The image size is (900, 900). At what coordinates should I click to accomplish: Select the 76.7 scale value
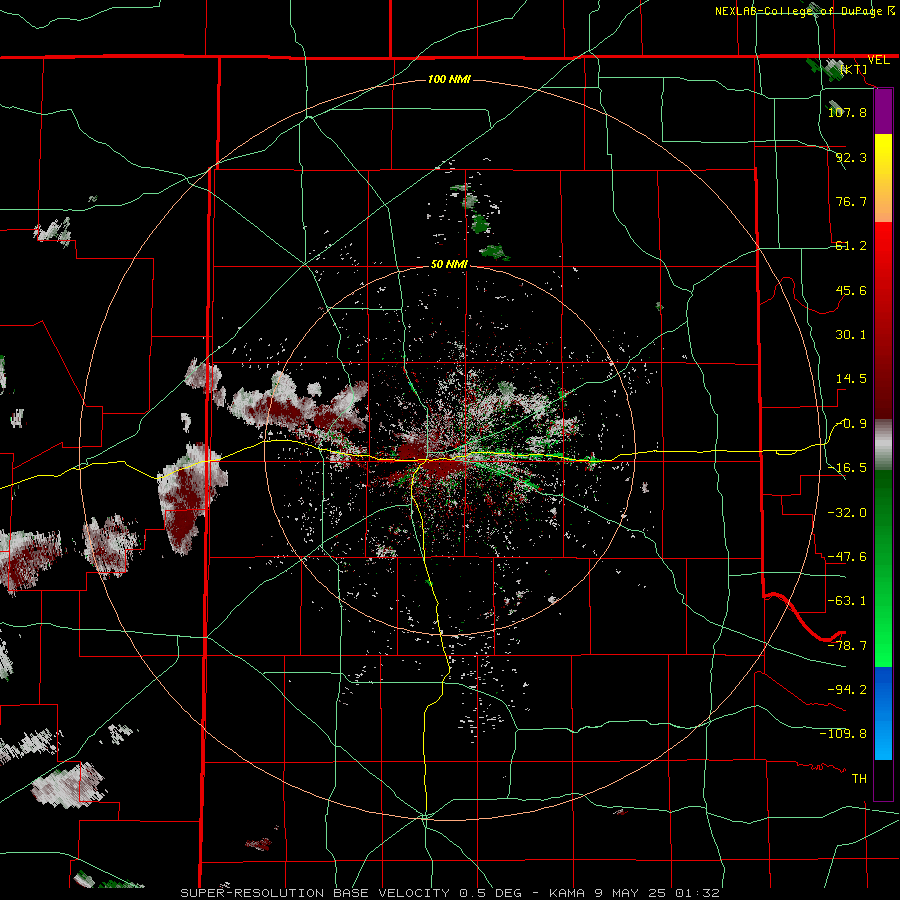(x=851, y=201)
